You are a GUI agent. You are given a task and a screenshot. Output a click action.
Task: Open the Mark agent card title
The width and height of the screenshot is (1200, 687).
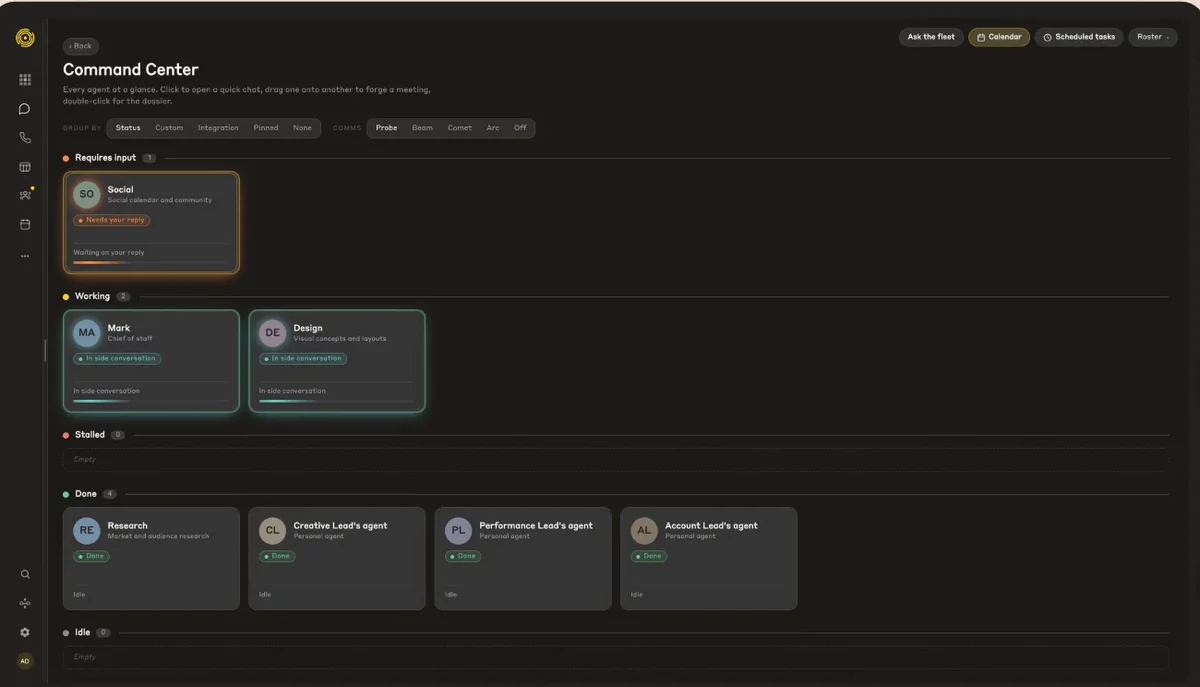(119, 328)
